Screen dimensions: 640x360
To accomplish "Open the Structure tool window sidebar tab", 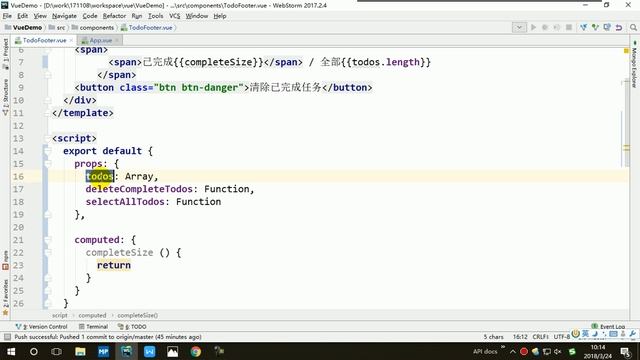I will 5,97.
